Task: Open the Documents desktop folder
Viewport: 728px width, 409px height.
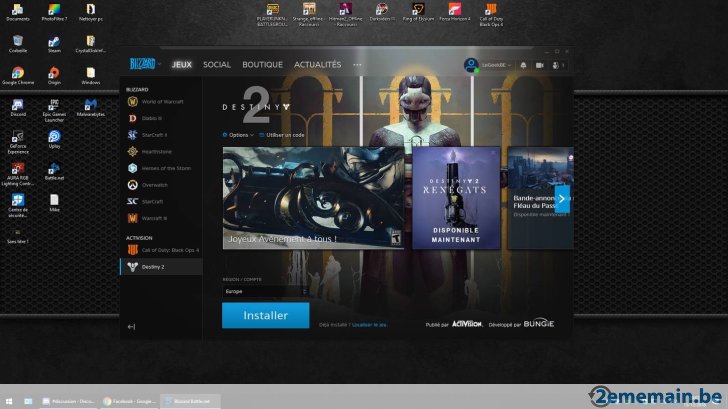Action: coord(18,13)
